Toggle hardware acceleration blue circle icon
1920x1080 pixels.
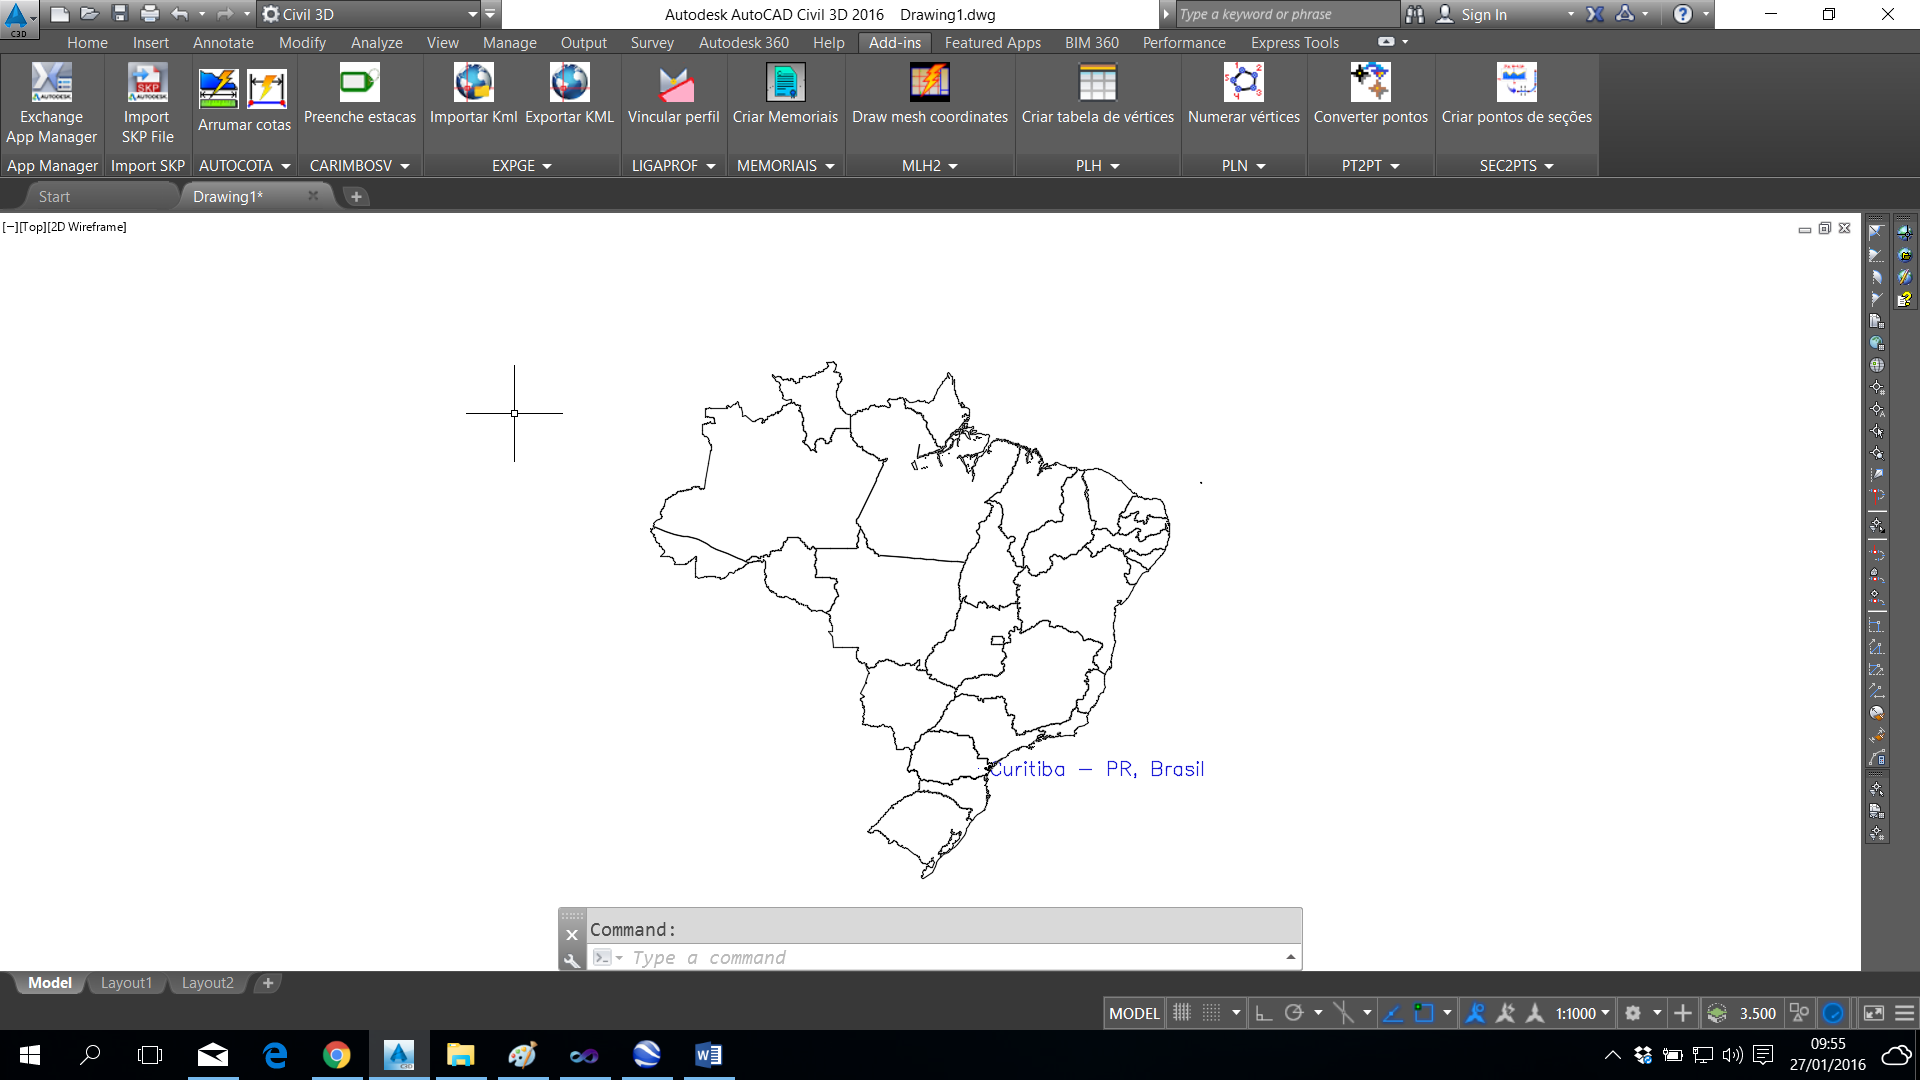[1833, 1013]
